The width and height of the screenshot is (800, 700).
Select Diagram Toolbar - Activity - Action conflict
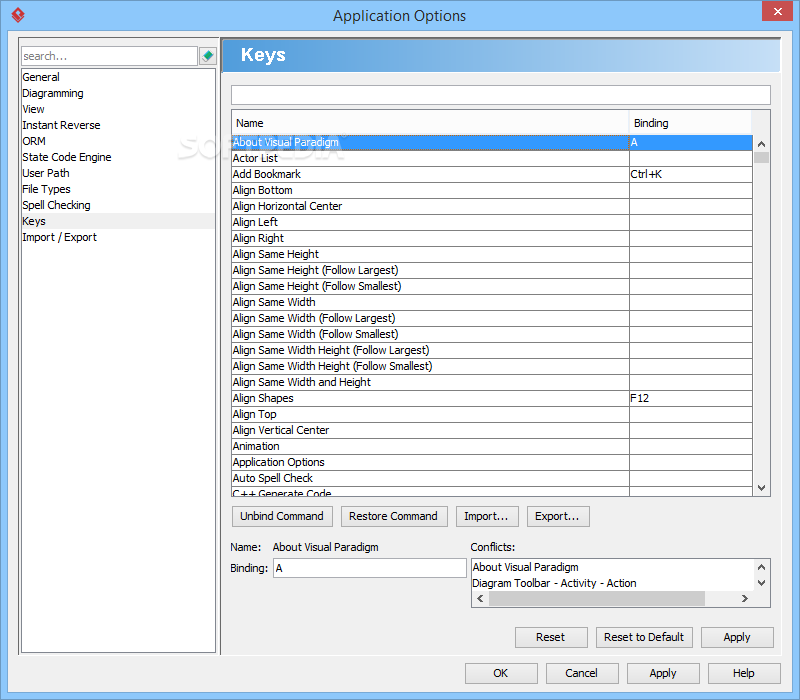coord(613,583)
